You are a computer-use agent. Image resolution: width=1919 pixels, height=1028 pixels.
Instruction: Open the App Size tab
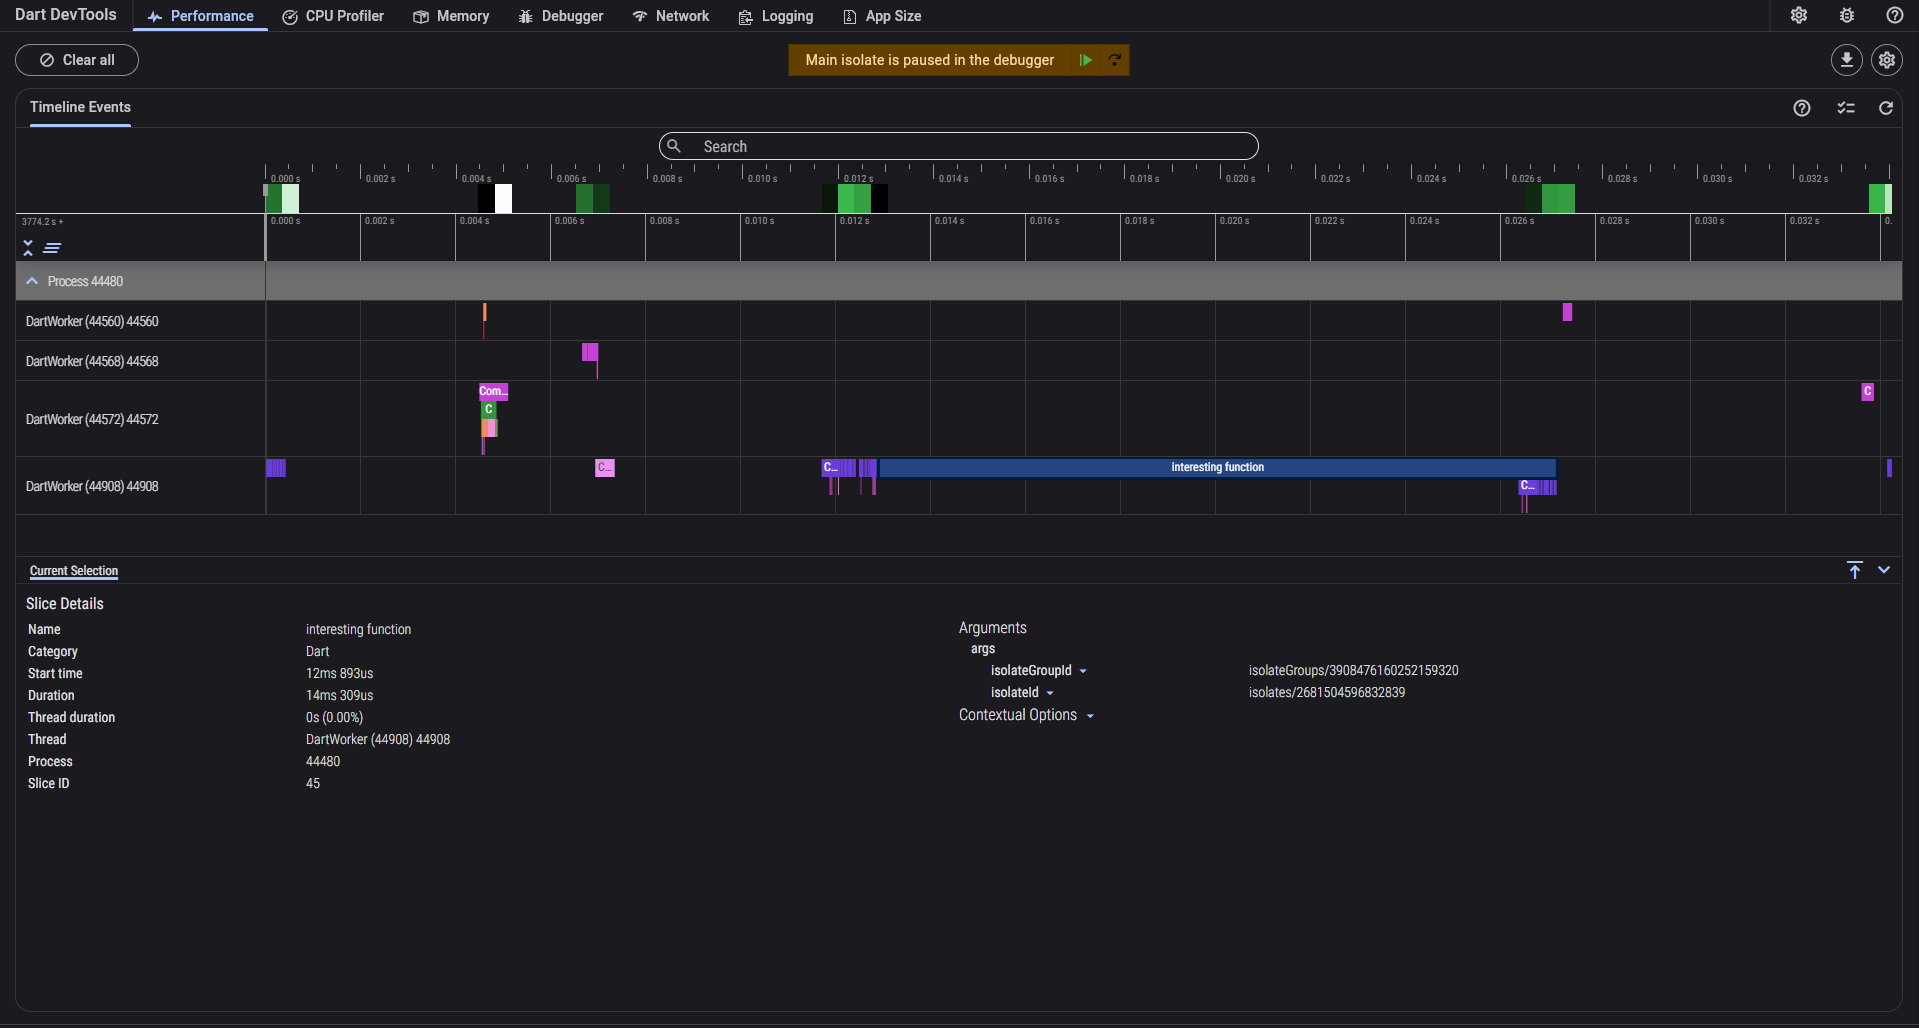pyautogui.click(x=882, y=16)
